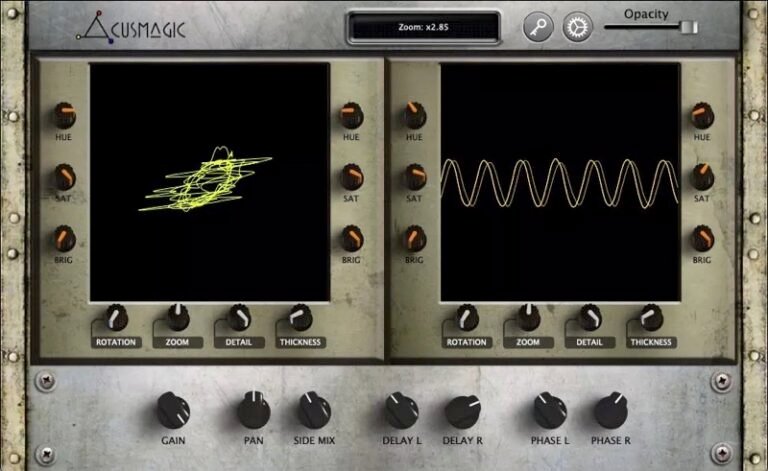Click the right display's left SAT knob

coord(415,177)
